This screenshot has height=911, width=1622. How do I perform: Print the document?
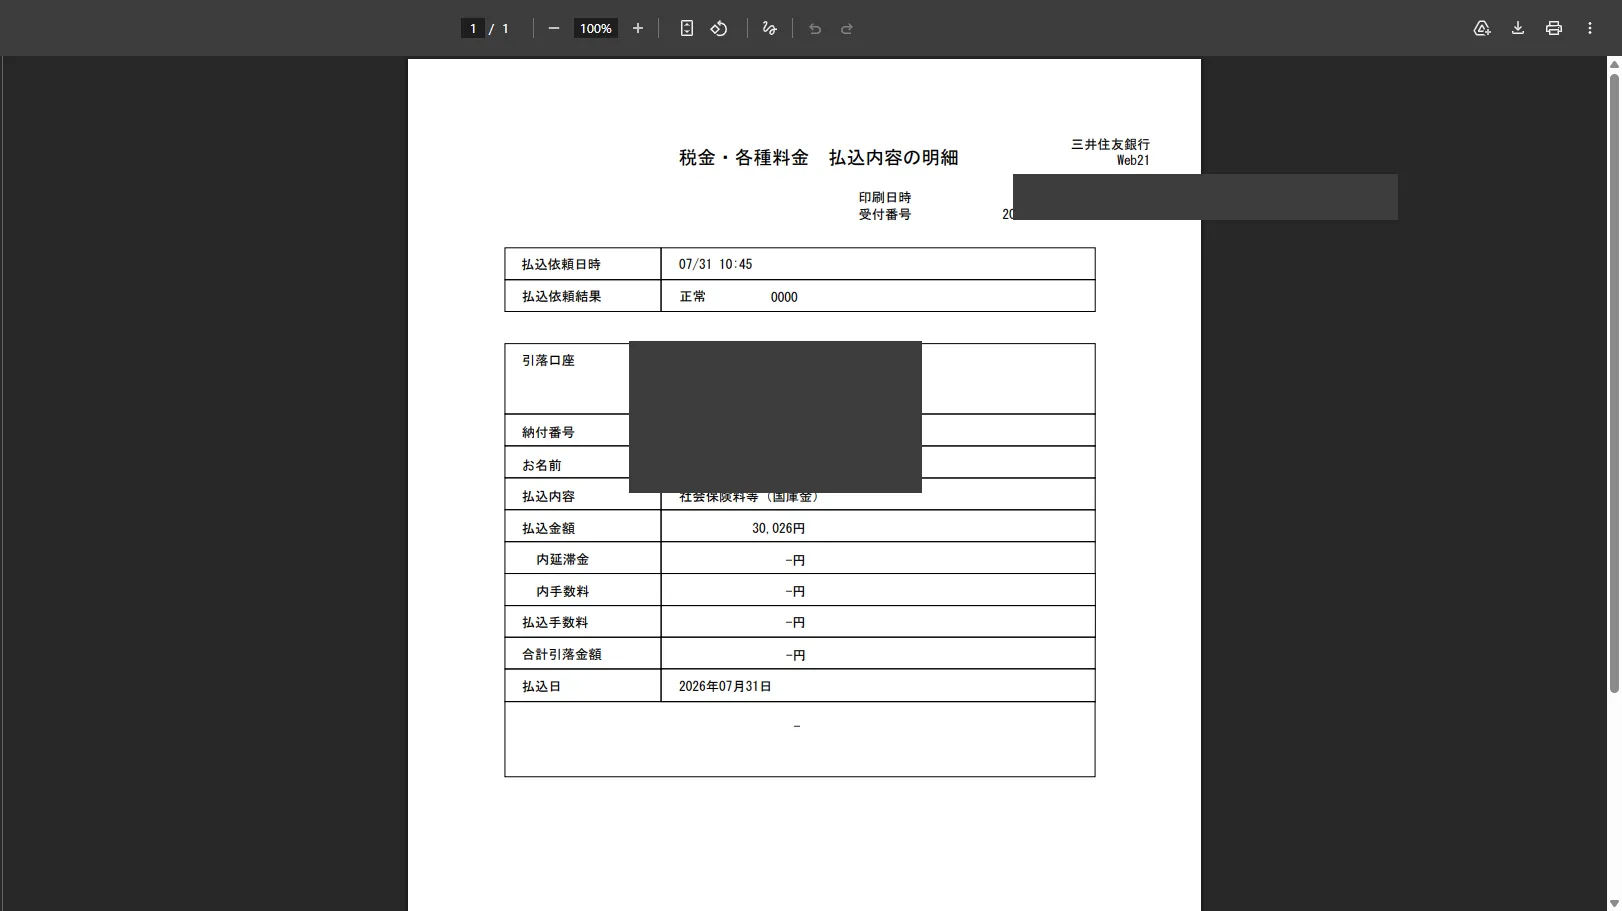tap(1554, 29)
